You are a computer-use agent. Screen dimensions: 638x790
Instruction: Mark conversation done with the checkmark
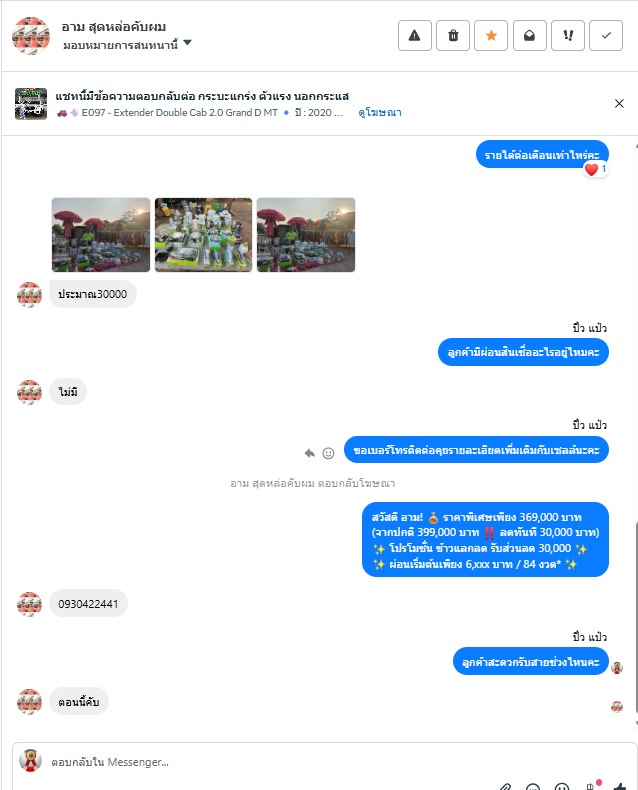(x=606, y=36)
